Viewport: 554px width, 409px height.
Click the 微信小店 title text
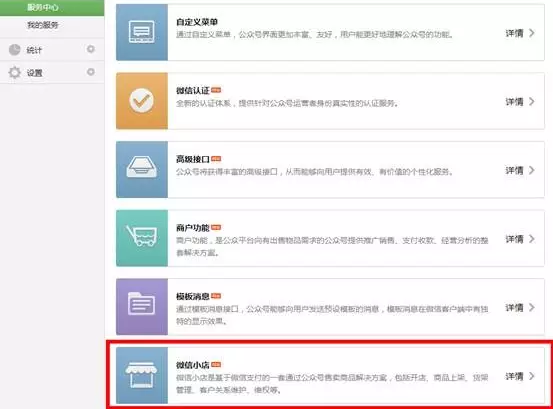click(x=193, y=365)
